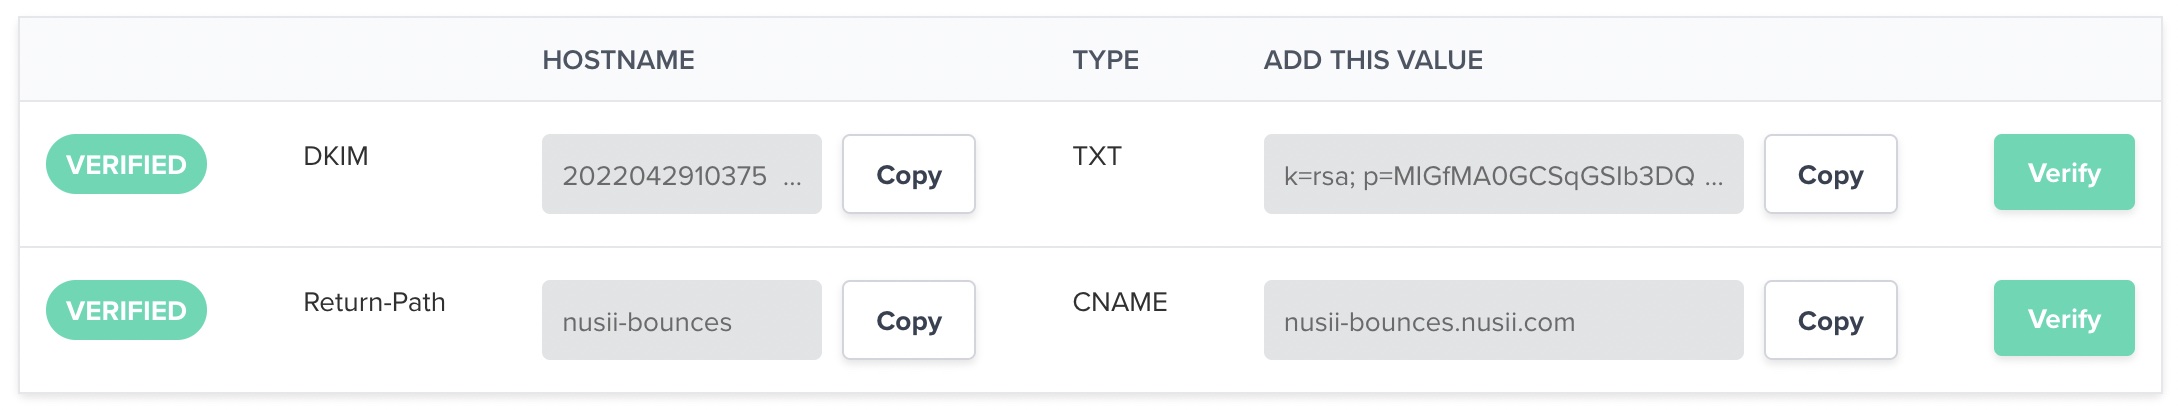Click the CNAME record type text
This screenshot has height=410, width=2178.
pyautogui.click(x=1120, y=302)
